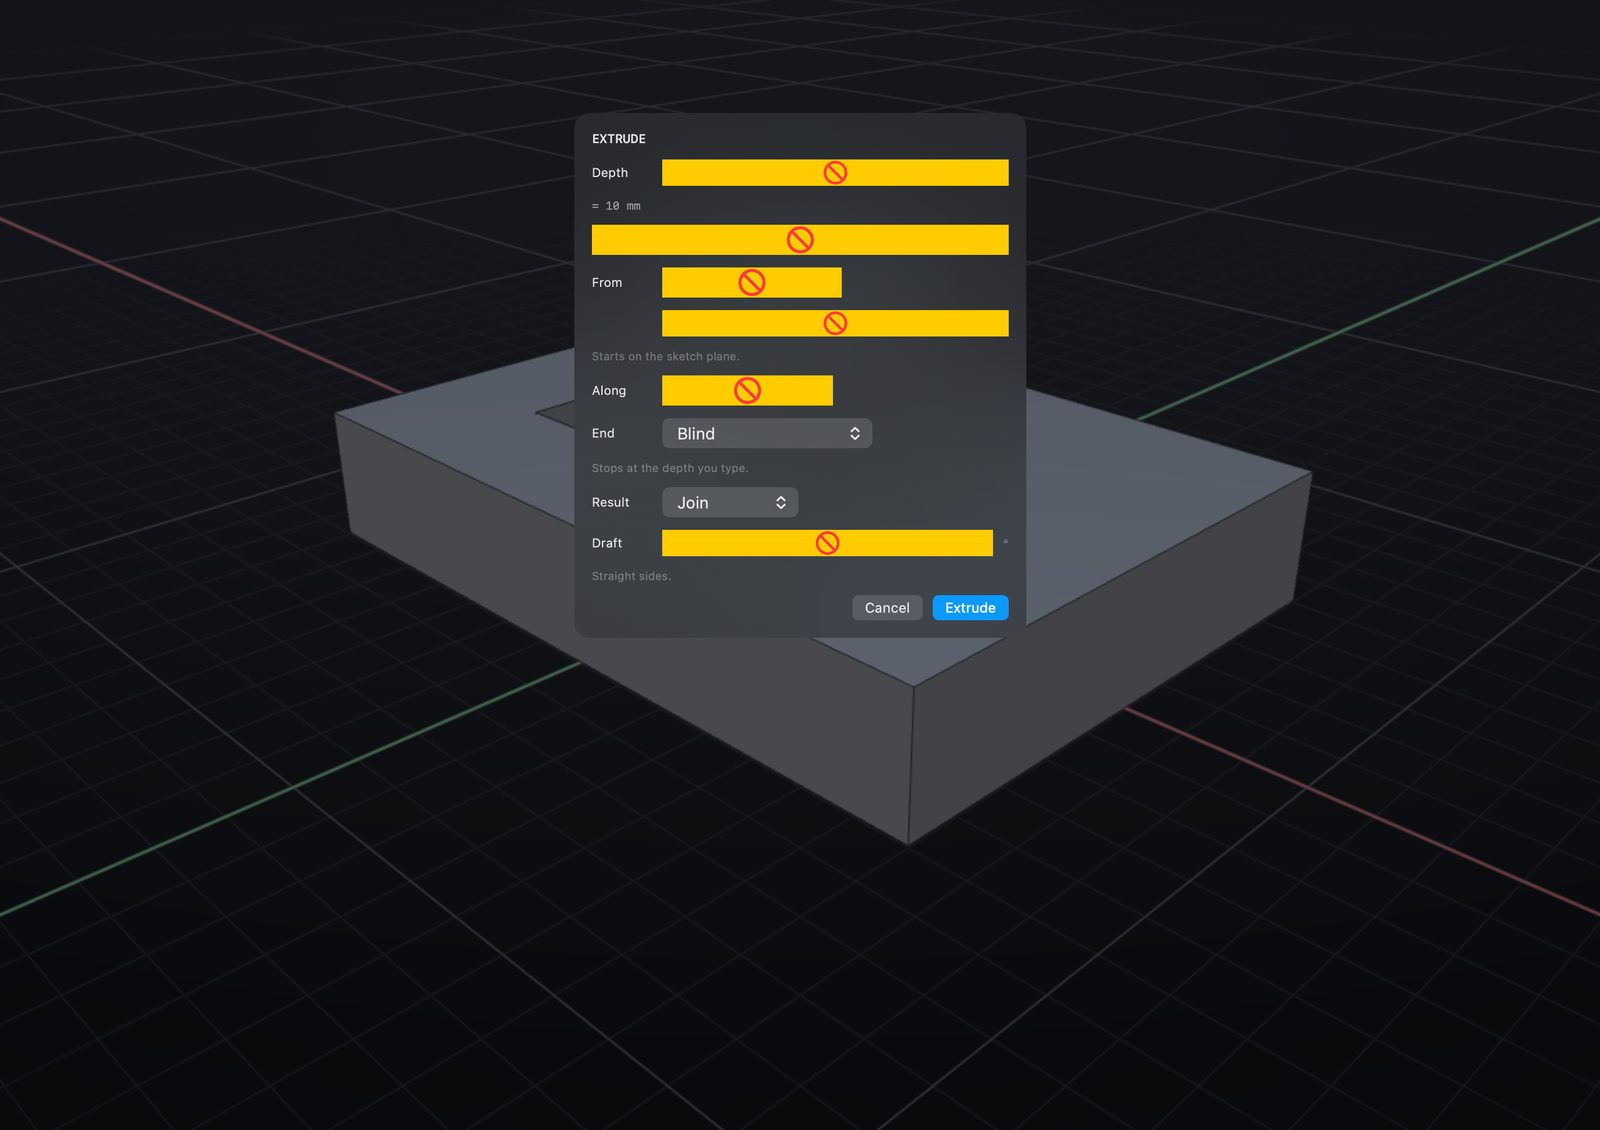The width and height of the screenshot is (1600, 1130).
Task: Click the Result field label
Action: coord(610,502)
